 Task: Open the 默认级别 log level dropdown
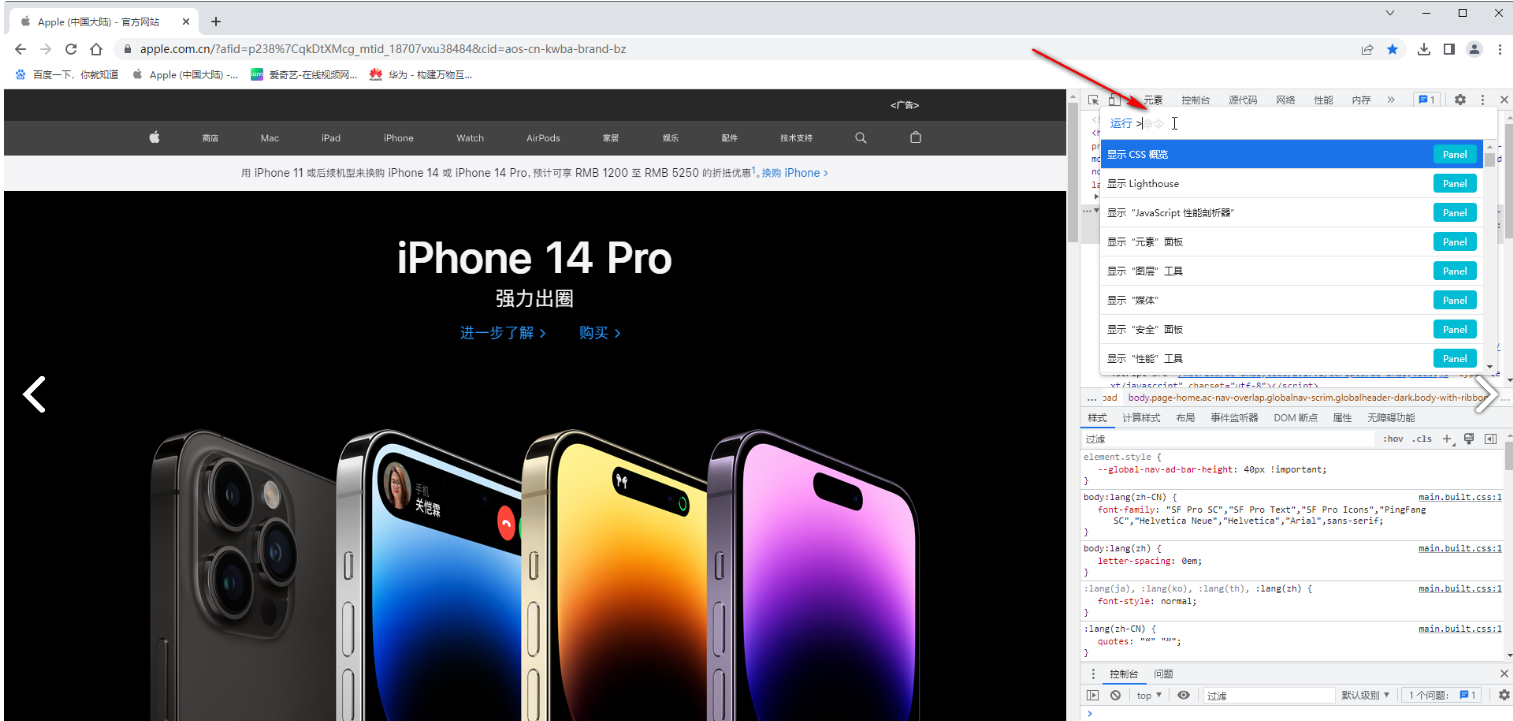[1366, 695]
